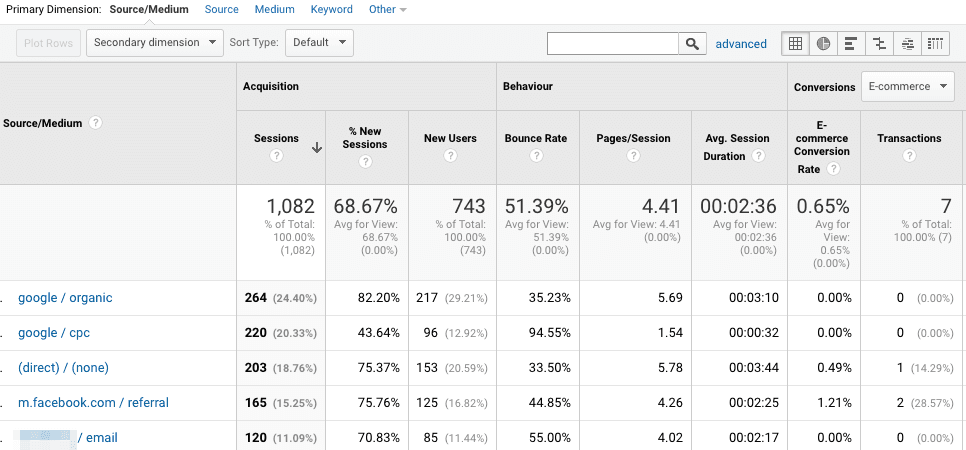Click total sessions value 1,082
This screenshot has width=966, height=450.
290,206
